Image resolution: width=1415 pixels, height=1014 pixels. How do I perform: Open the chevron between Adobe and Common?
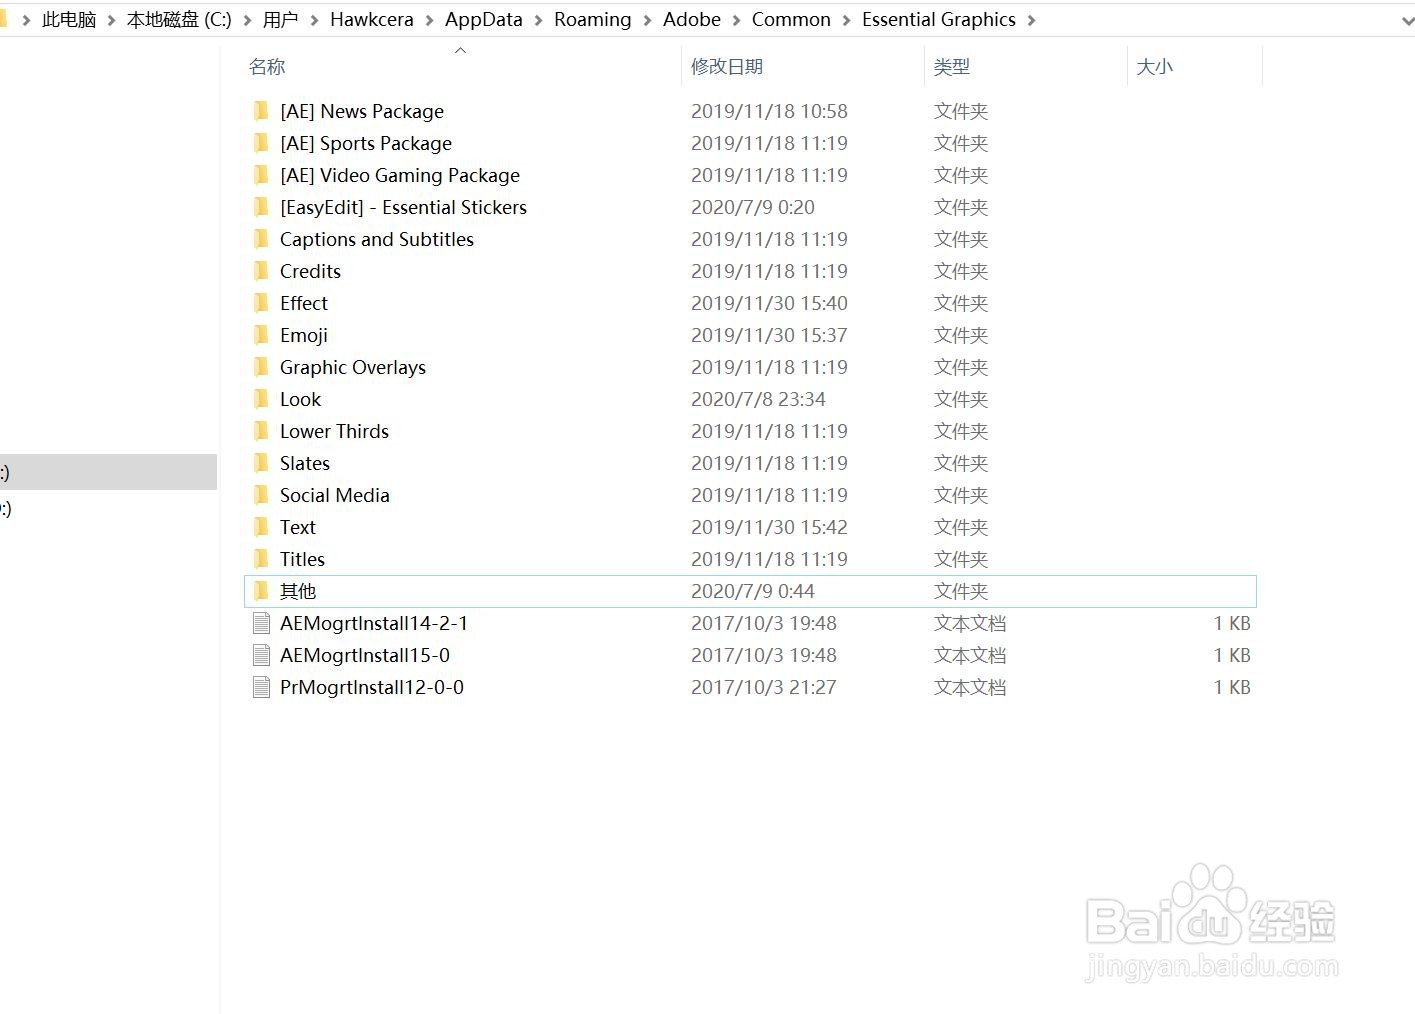pyautogui.click(x=736, y=20)
